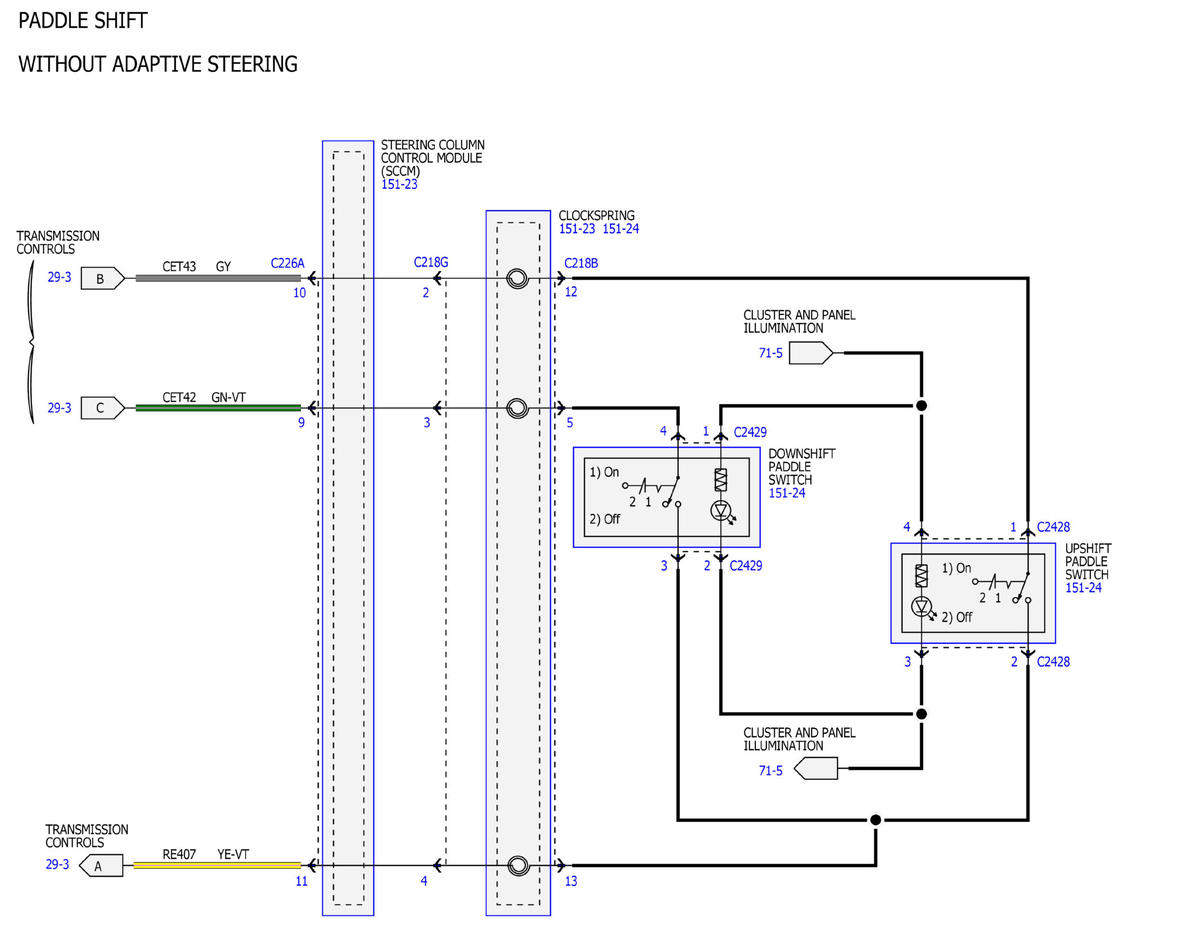Click the C218B connector link

point(581,263)
